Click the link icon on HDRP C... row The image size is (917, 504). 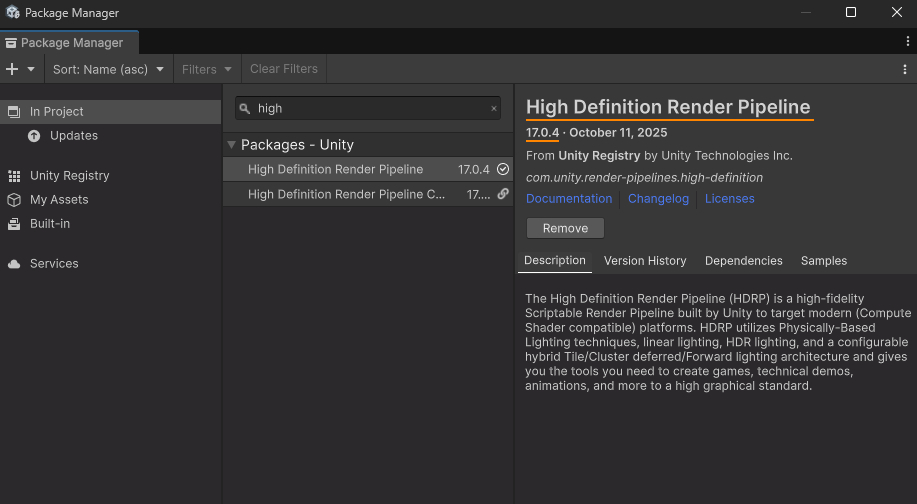tap(503, 194)
